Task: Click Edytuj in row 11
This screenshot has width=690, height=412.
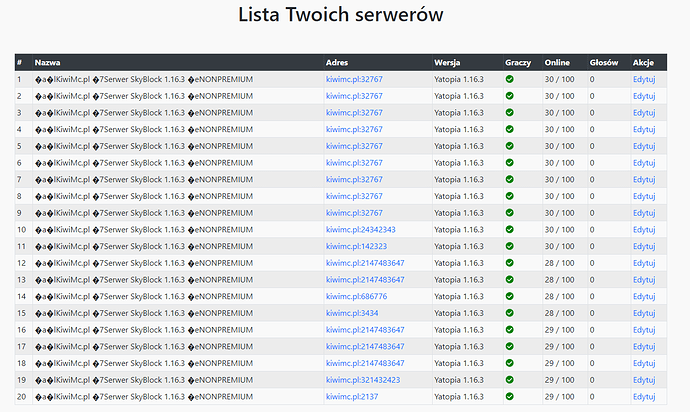Action: click(643, 246)
